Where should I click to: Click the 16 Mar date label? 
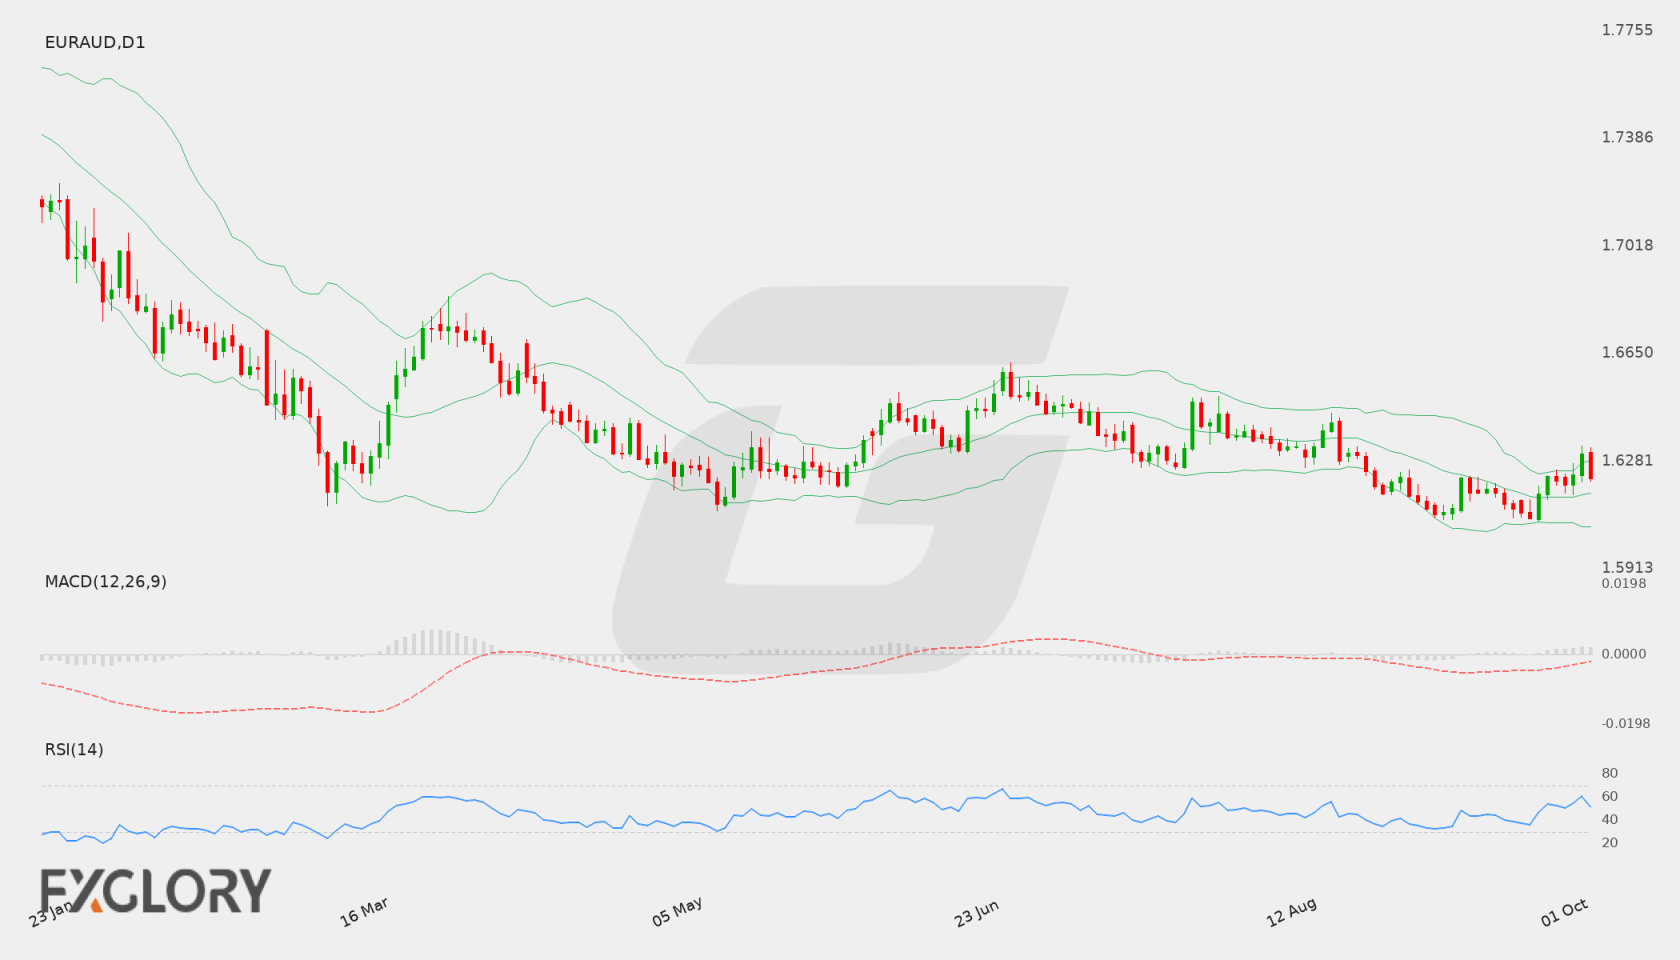click(364, 912)
